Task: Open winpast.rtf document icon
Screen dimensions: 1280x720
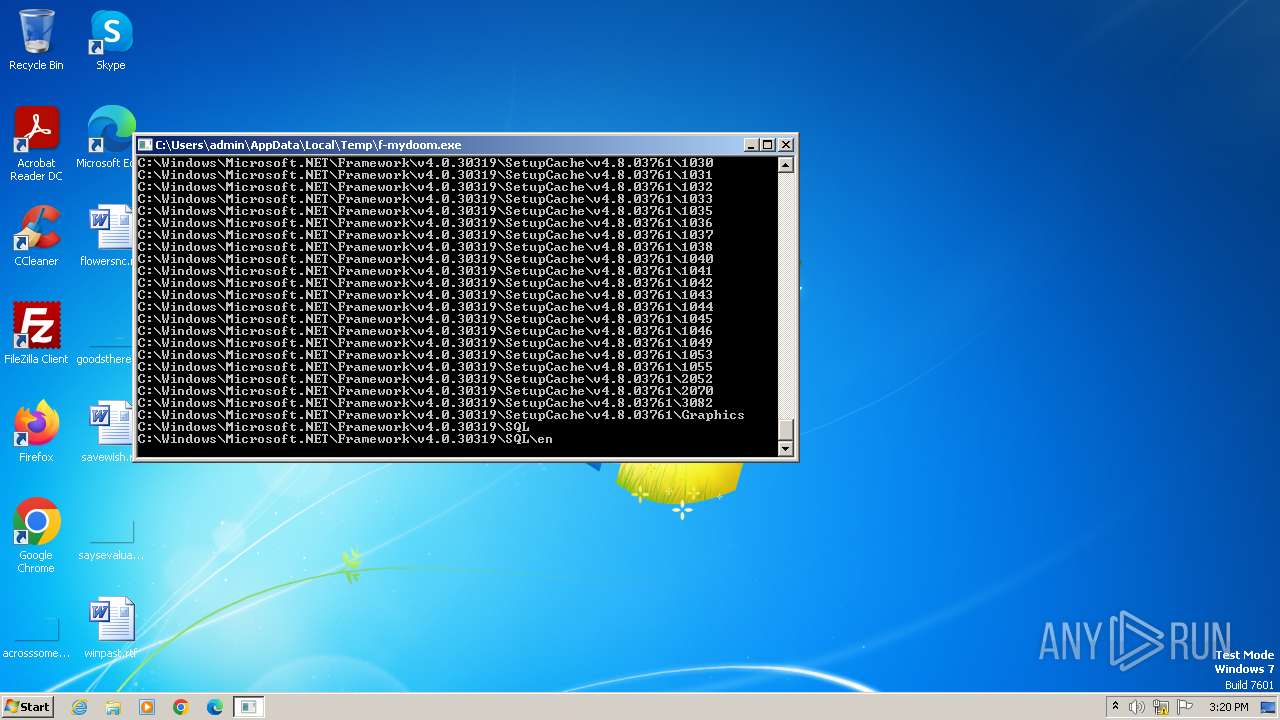Action: tap(111, 628)
